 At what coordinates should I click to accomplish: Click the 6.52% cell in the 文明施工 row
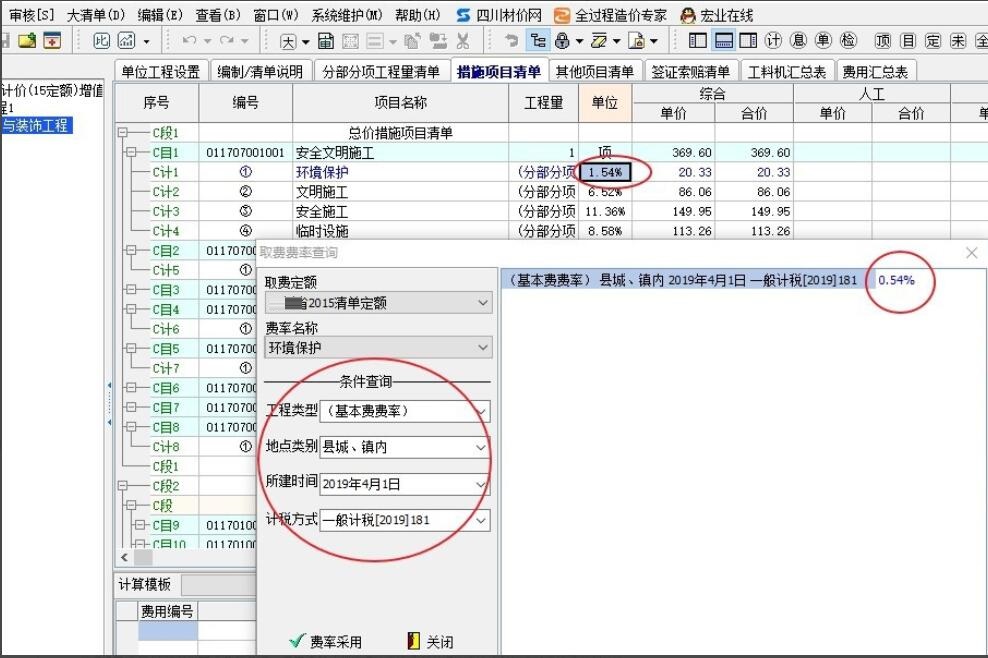pos(605,192)
